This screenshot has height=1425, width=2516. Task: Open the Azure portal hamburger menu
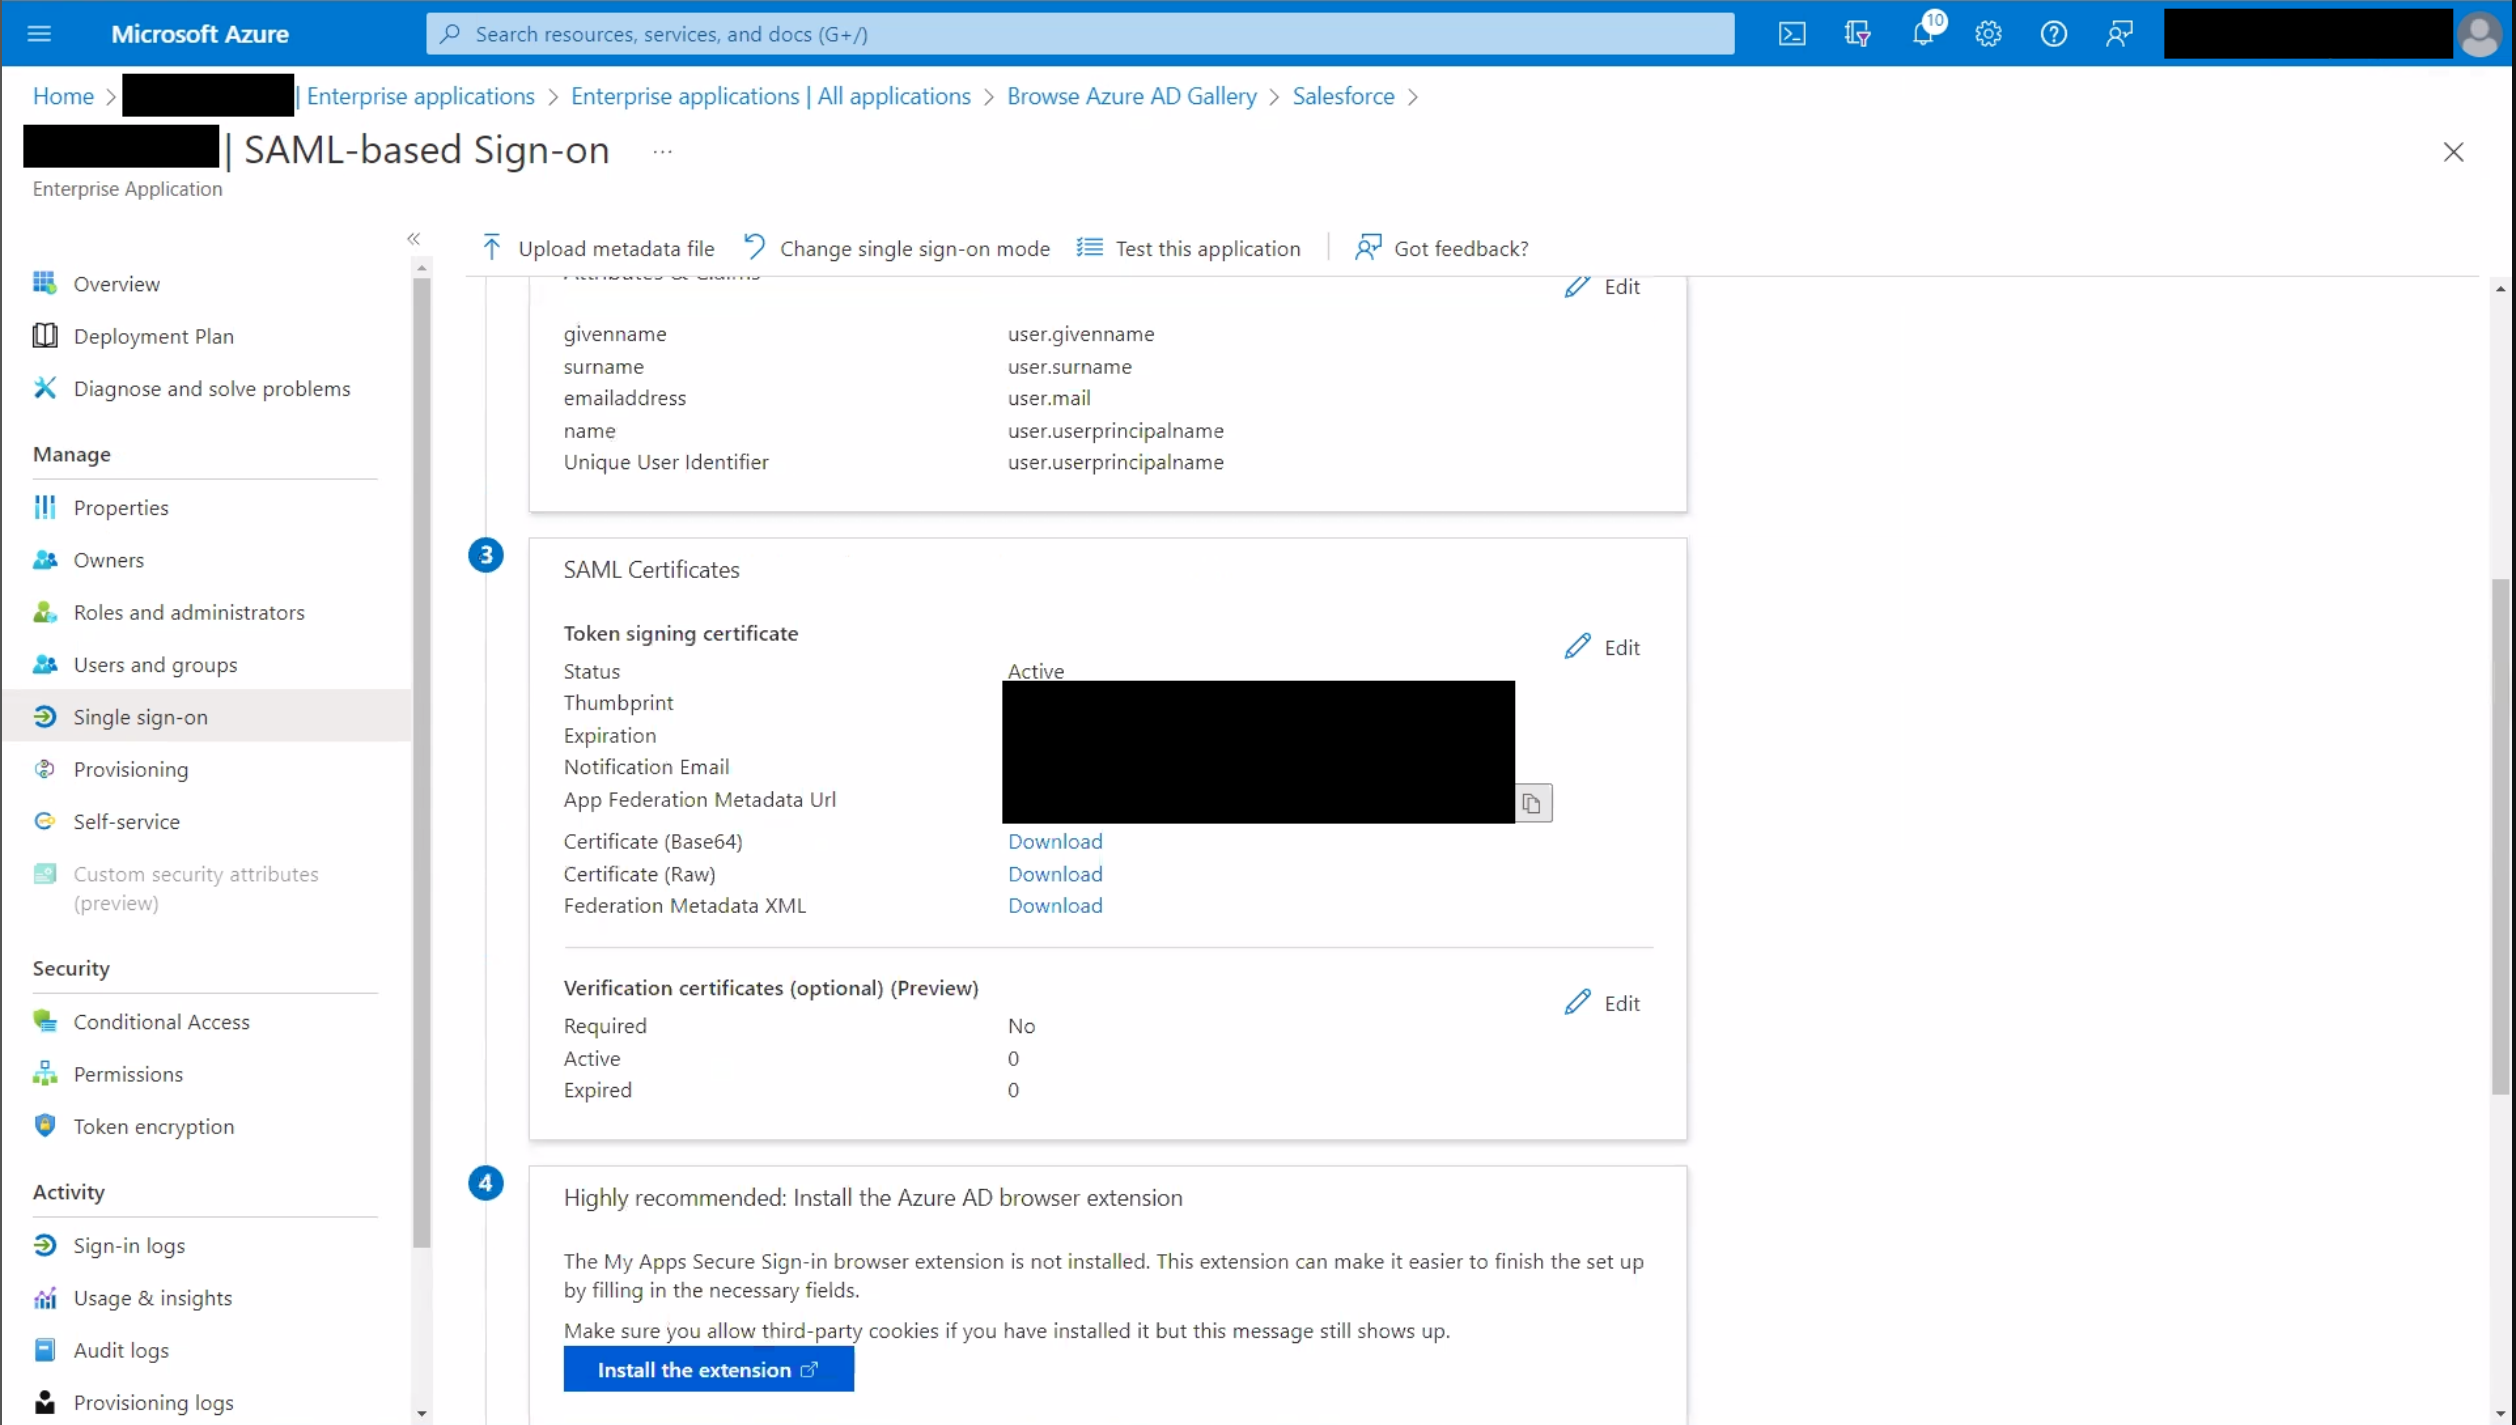39,34
